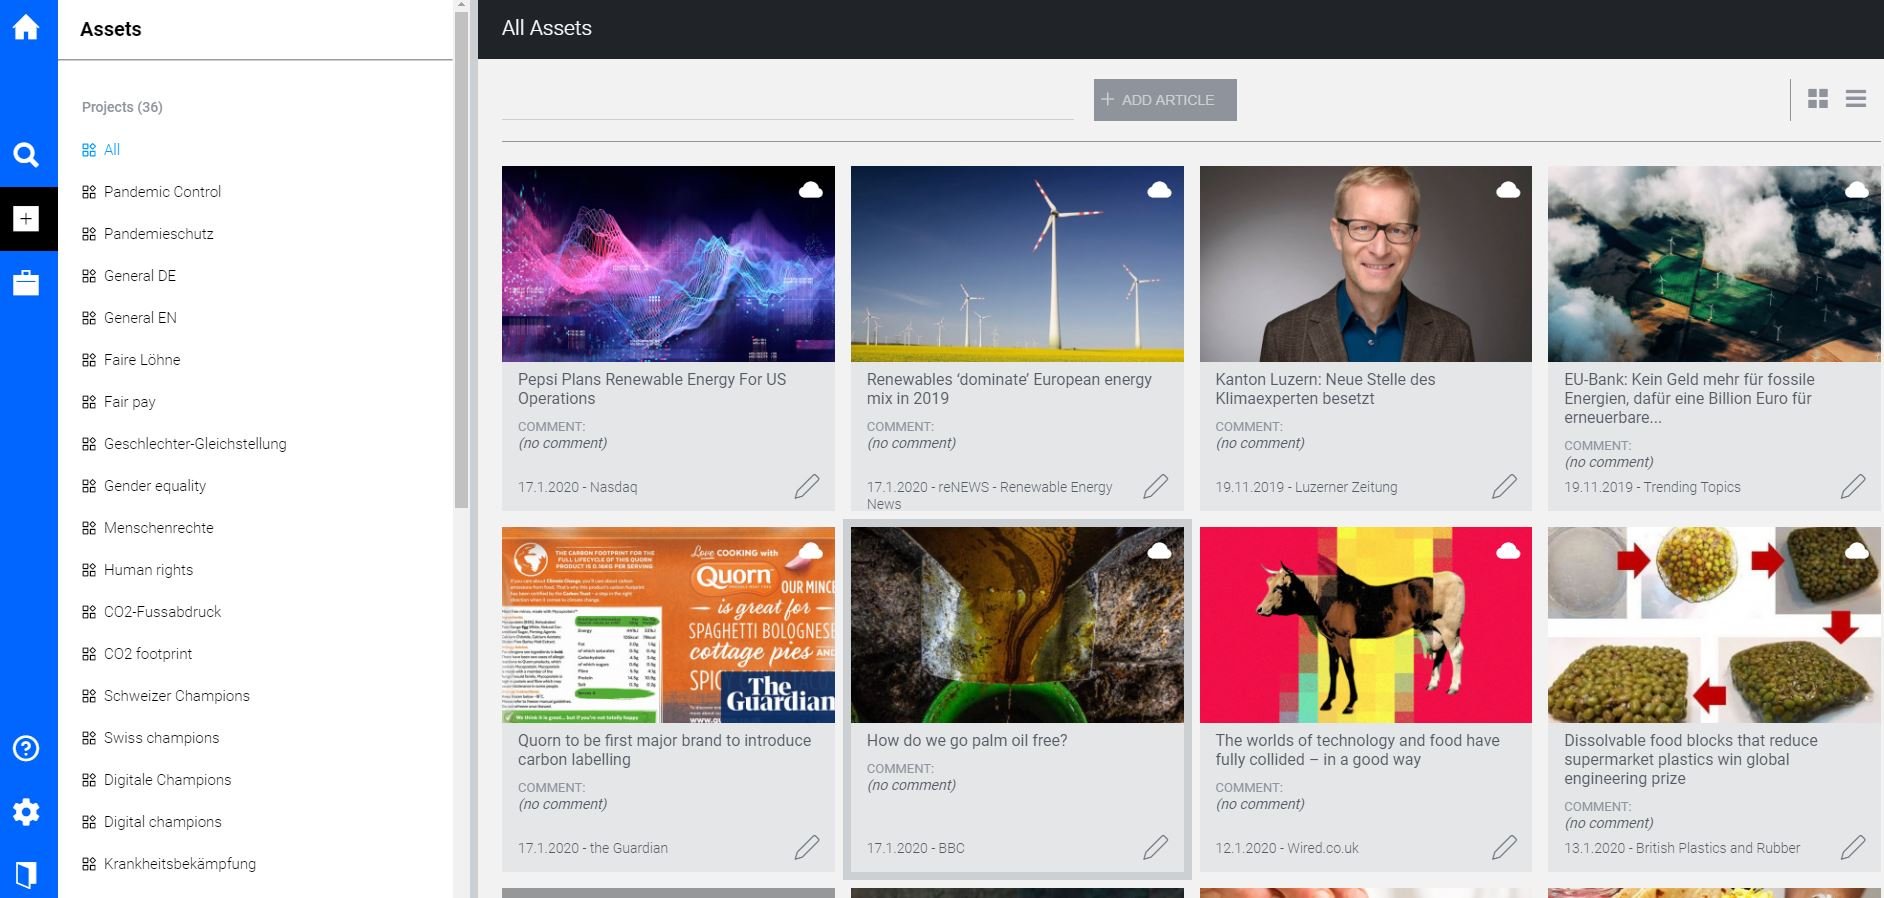
Task: Select the plus icon in left sidebar
Action: point(26,218)
